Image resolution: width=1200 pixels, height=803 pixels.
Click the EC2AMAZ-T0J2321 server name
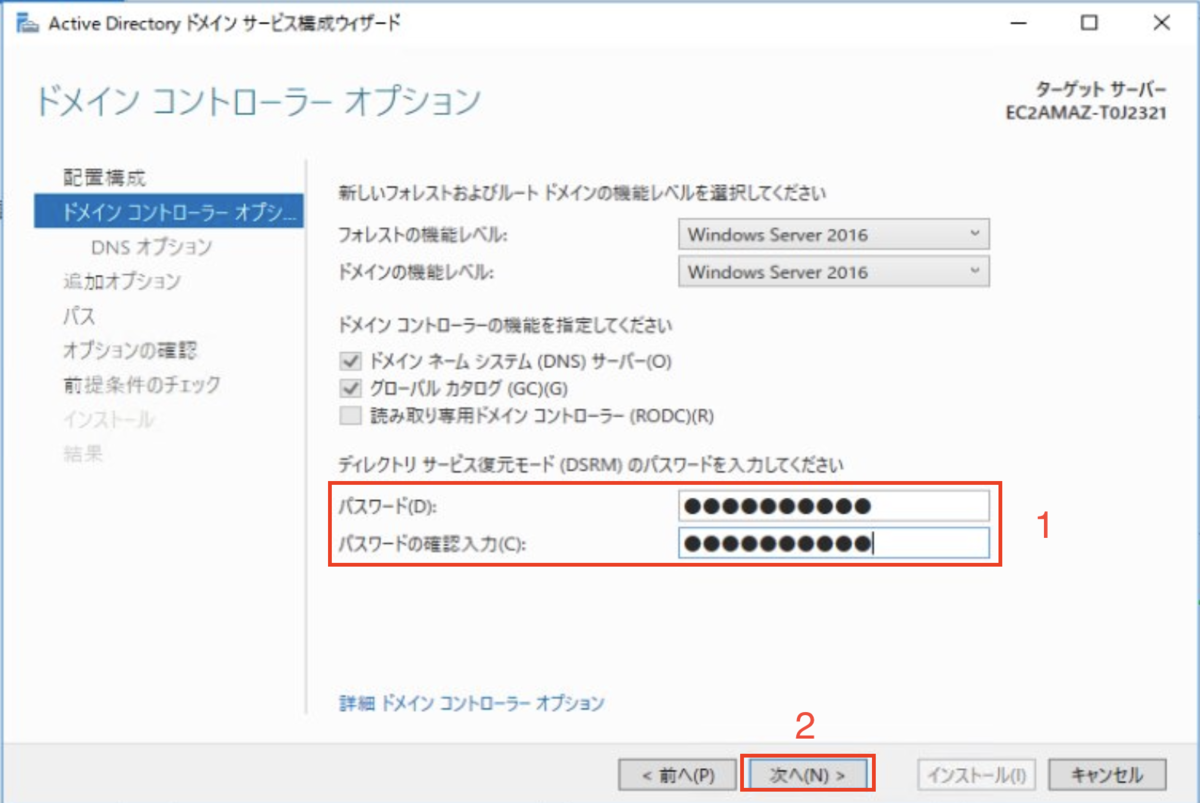click(x=1086, y=113)
